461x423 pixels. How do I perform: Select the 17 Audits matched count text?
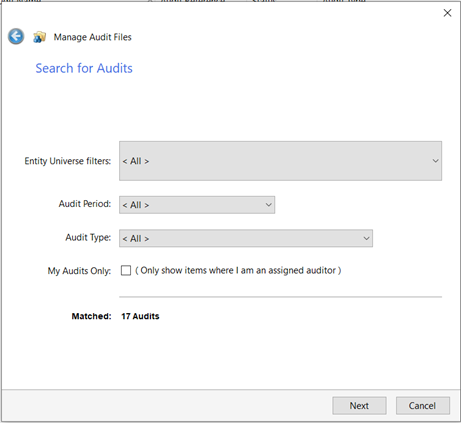[140, 316]
